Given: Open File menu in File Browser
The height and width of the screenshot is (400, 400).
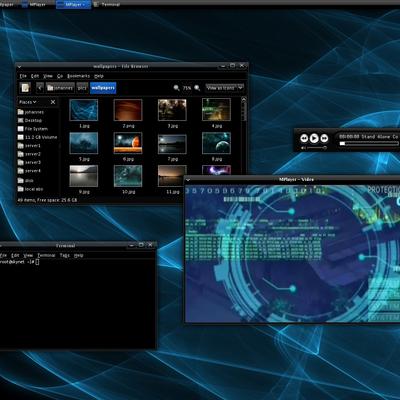Looking at the screenshot, I should (x=23, y=76).
